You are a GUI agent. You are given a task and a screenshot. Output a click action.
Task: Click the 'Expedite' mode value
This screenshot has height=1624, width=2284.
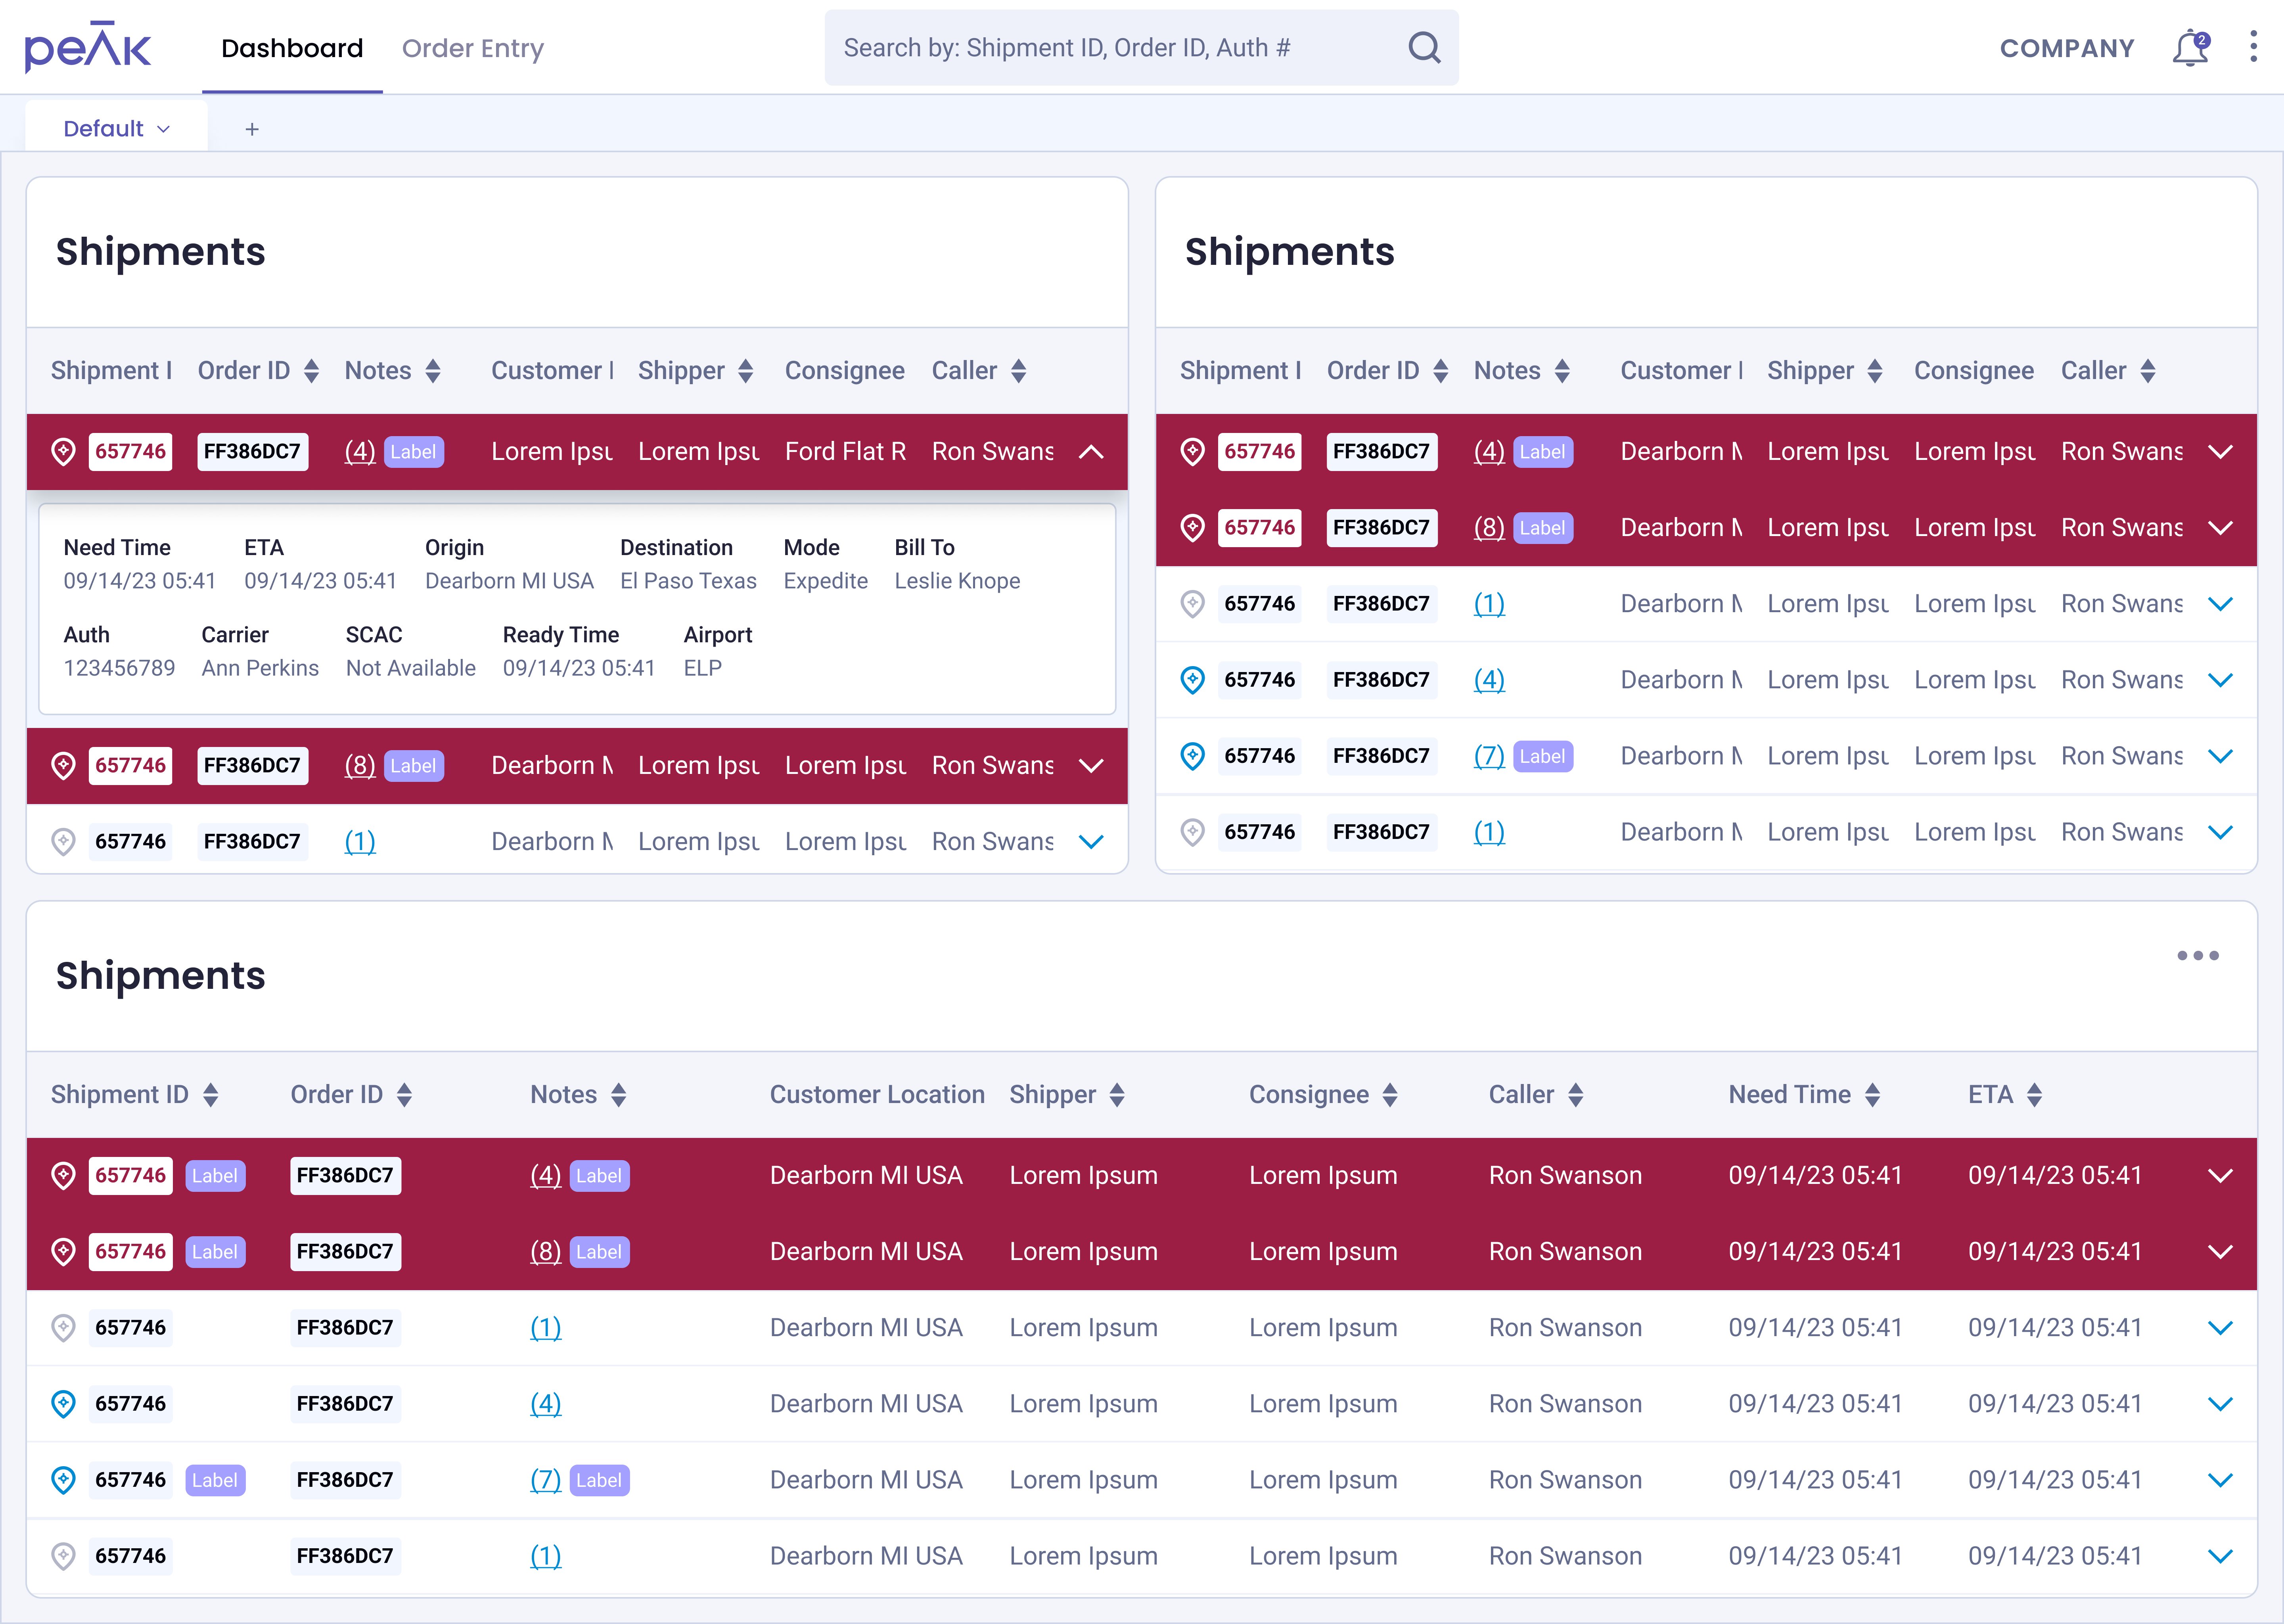tap(825, 581)
